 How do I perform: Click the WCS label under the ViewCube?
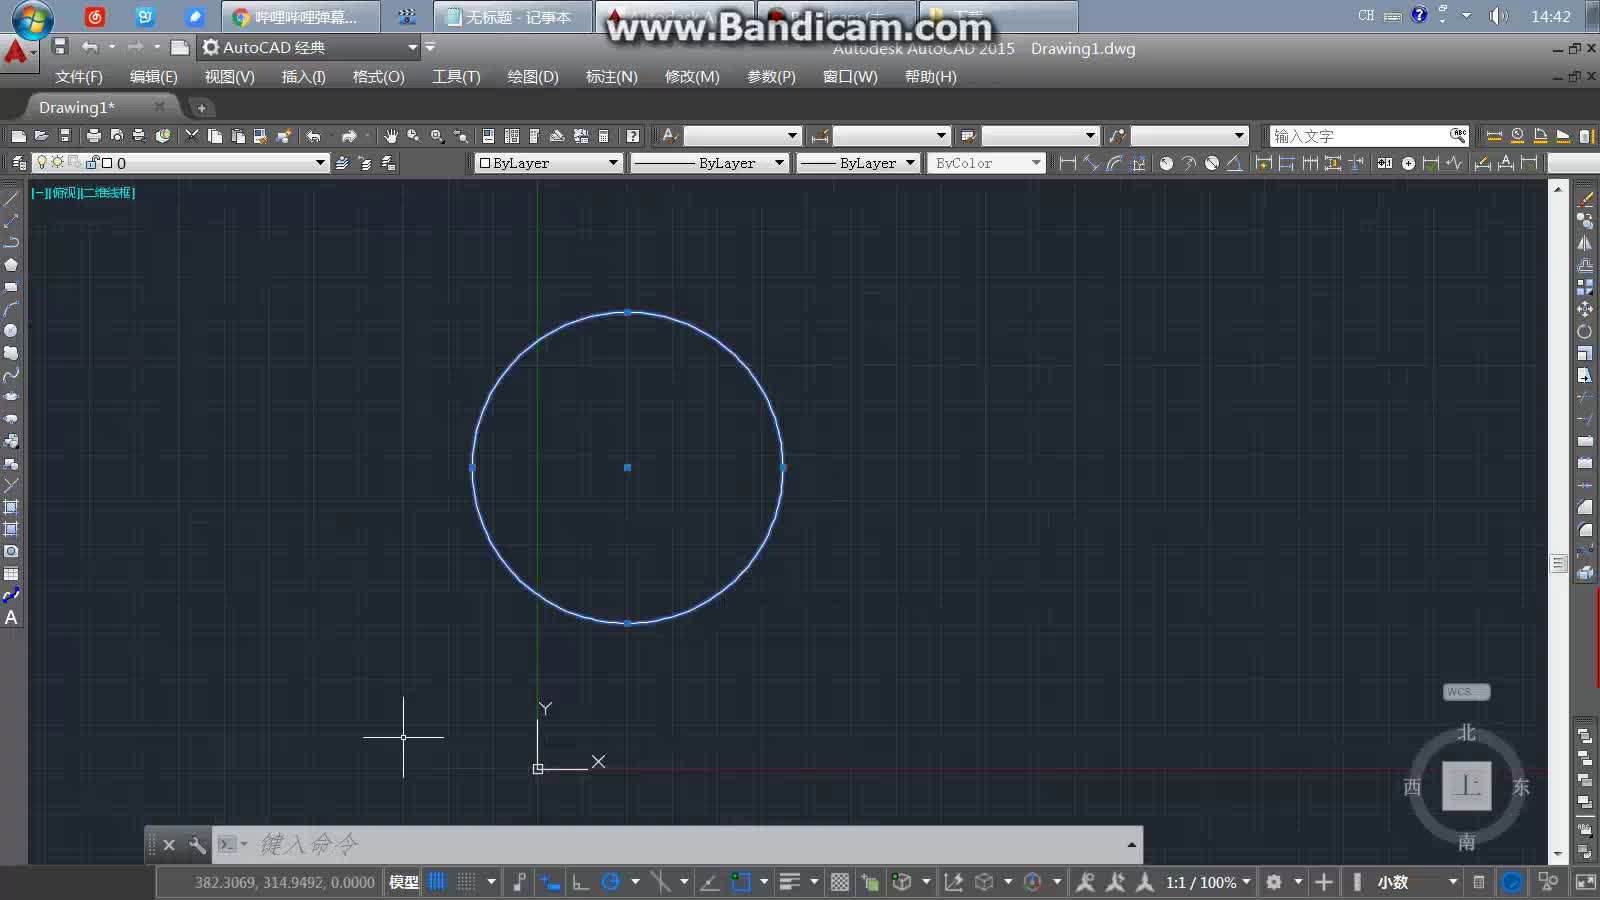coord(1467,692)
